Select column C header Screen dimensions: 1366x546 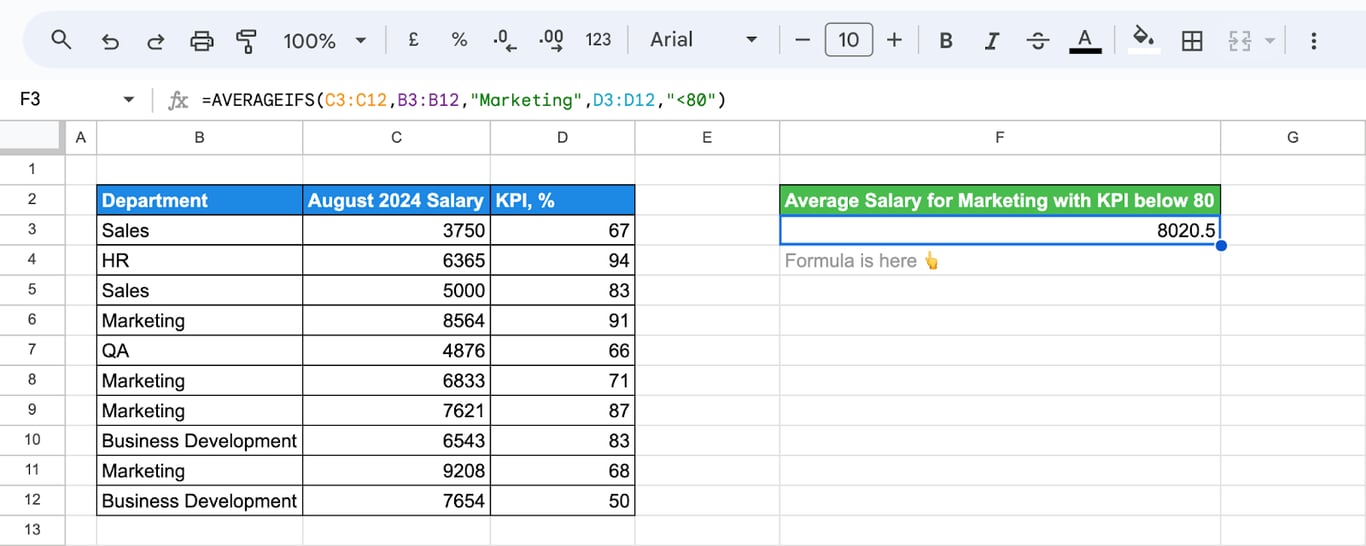pos(396,138)
